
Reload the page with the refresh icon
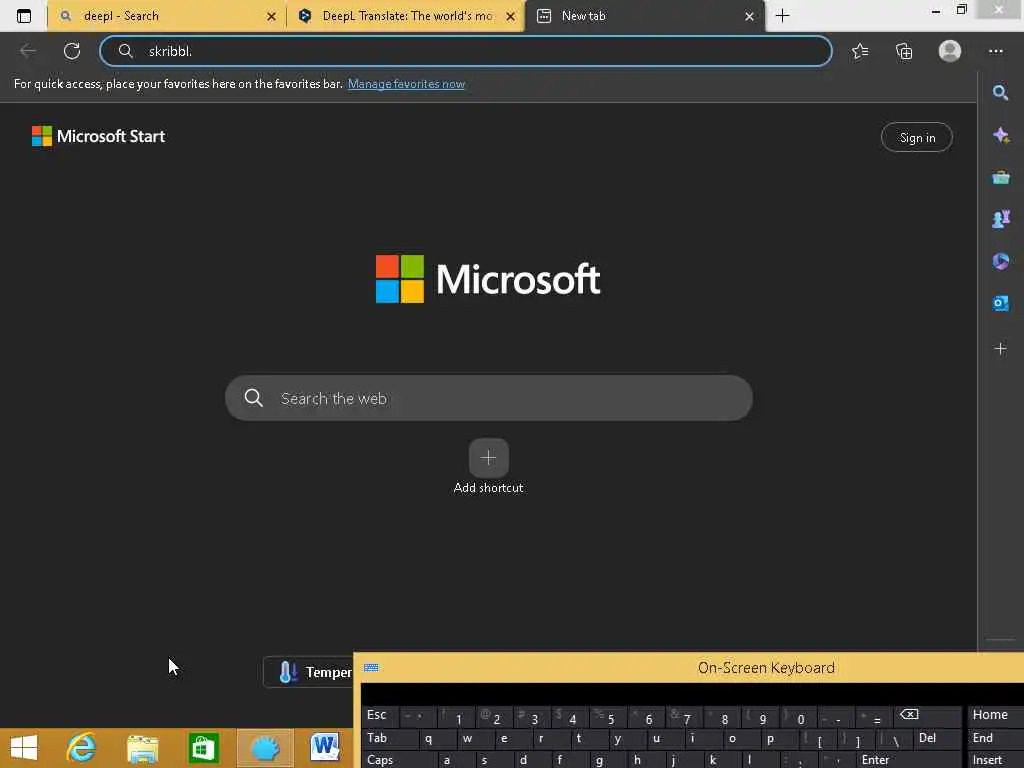pyautogui.click(x=72, y=51)
